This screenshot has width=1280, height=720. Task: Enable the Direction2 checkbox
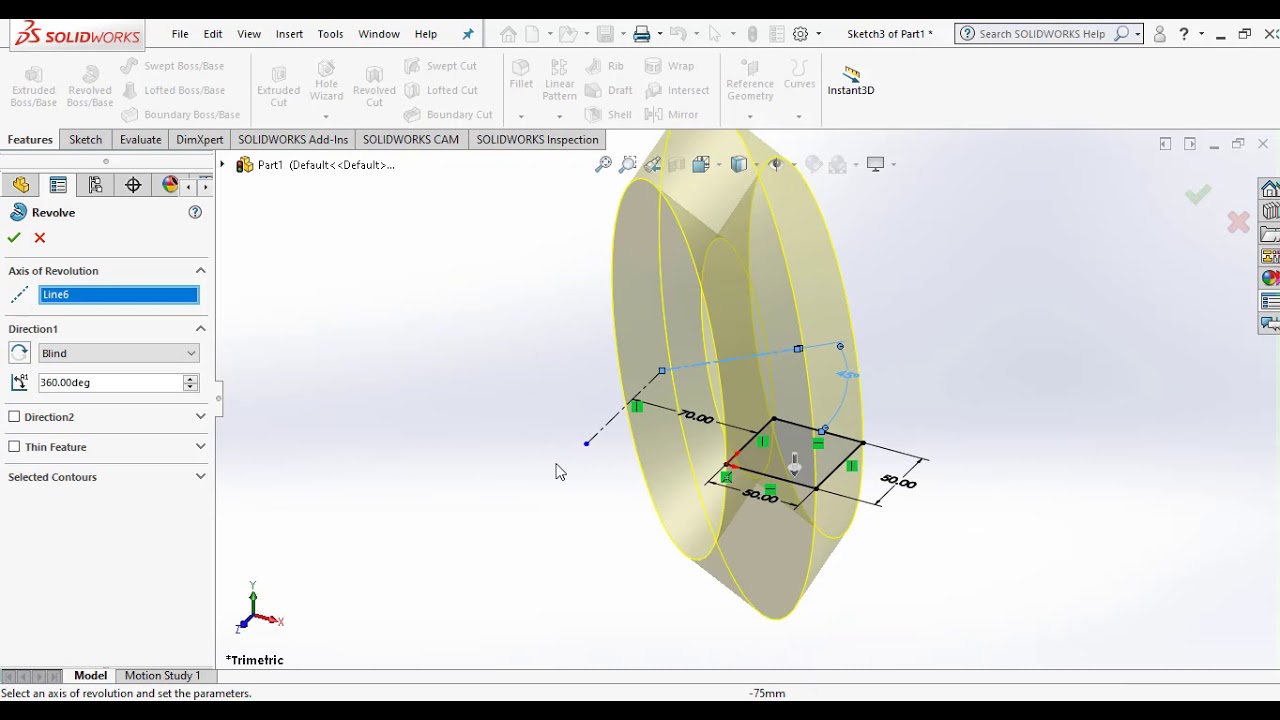point(14,417)
